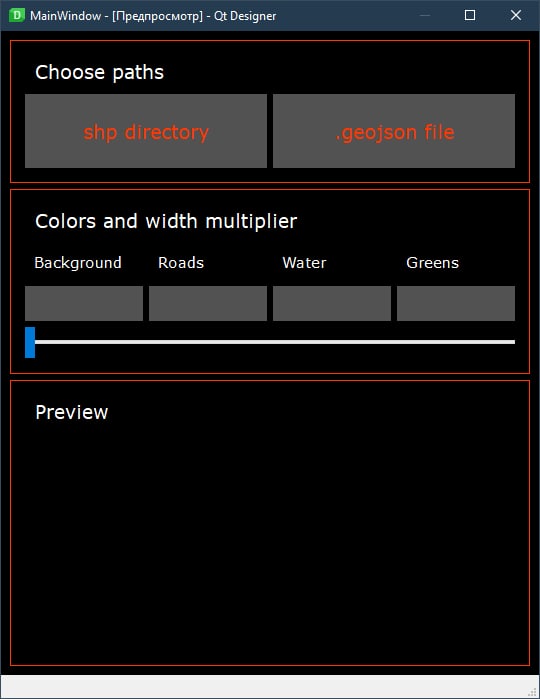Image resolution: width=540 pixels, height=699 pixels.
Task: Pick the Greens color swatch button
Action: 456,304
